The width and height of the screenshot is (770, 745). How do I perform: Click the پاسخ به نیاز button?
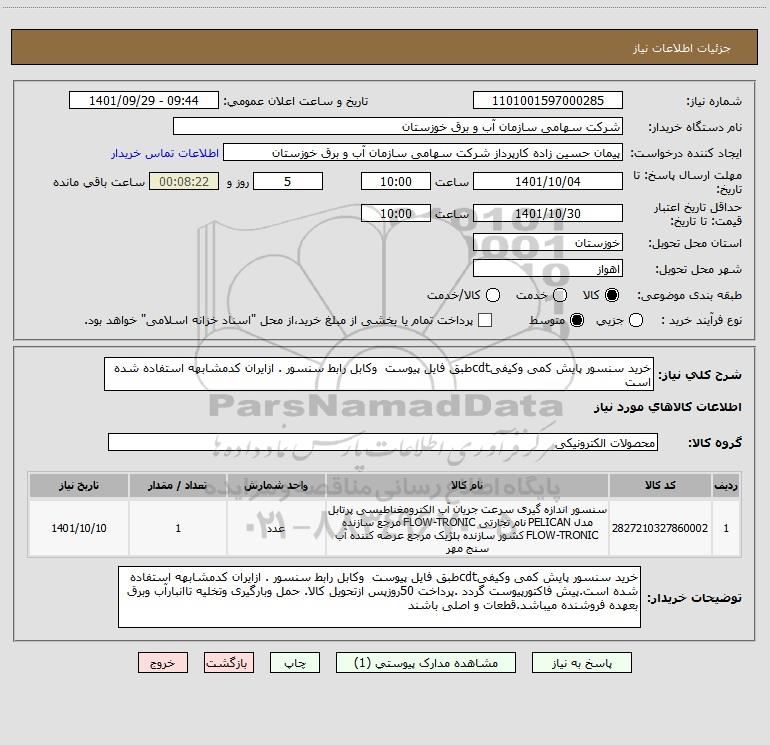[x=581, y=663]
